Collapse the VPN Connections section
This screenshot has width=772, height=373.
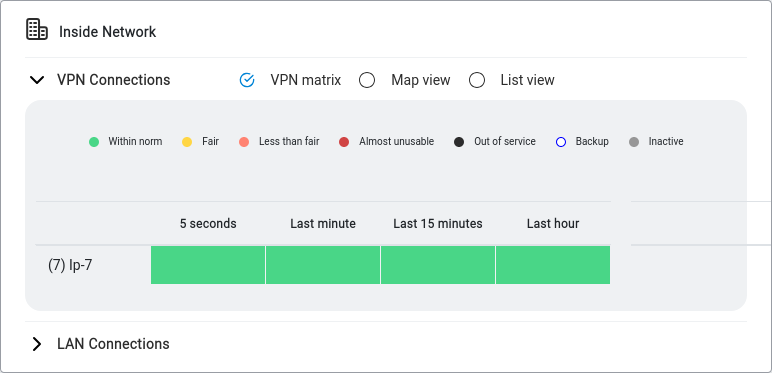[x=37, y=80]
